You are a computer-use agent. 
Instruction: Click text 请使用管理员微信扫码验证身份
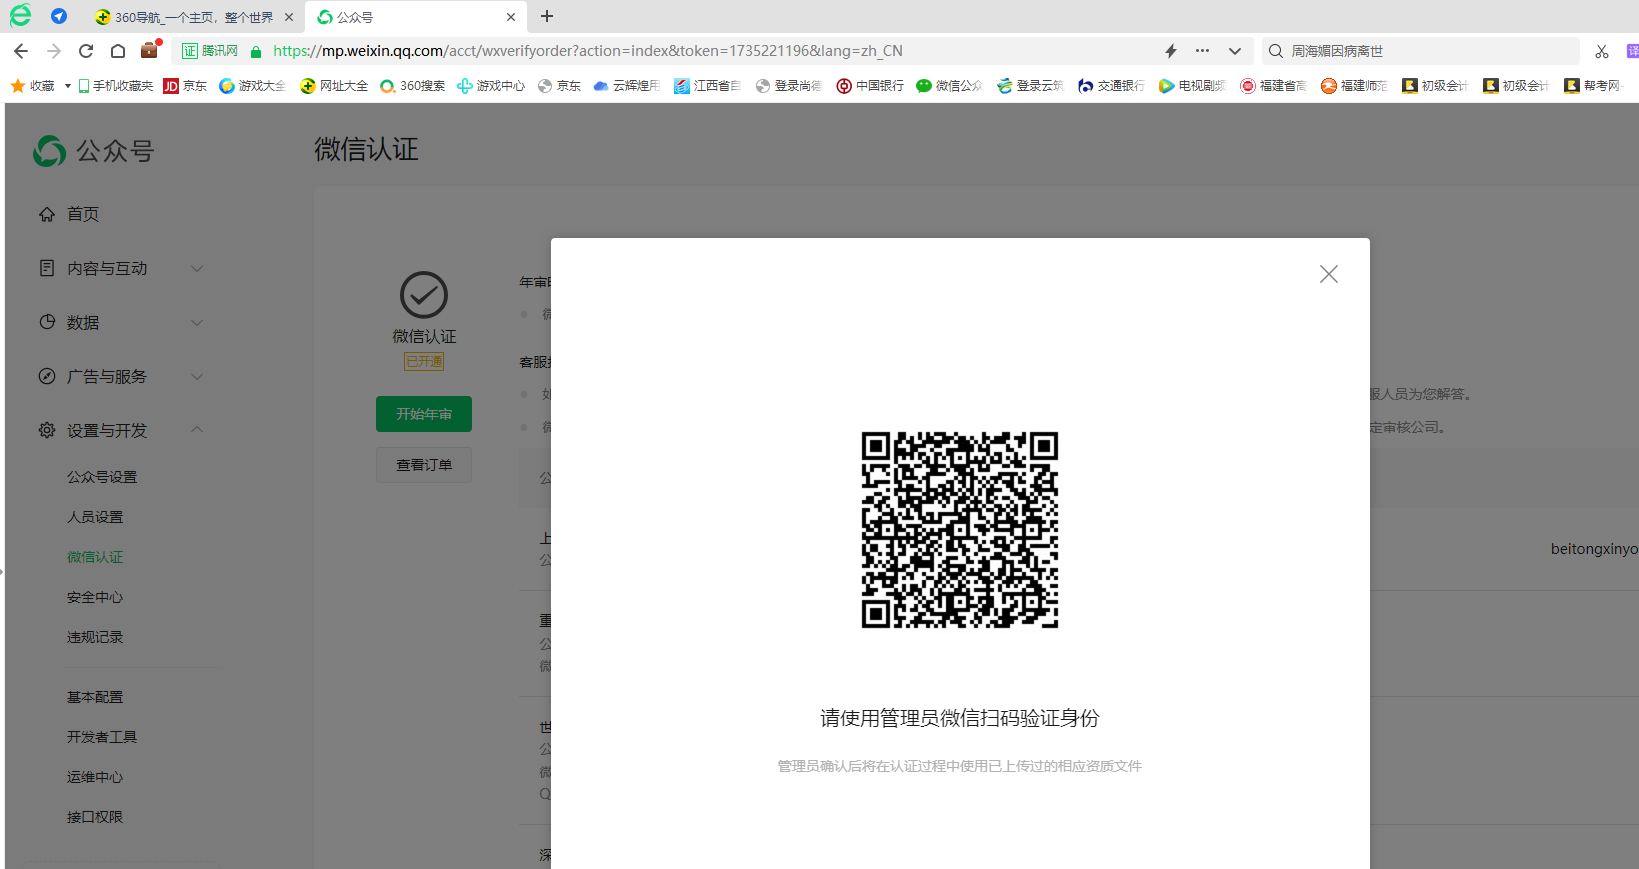[x=960, y=718]
